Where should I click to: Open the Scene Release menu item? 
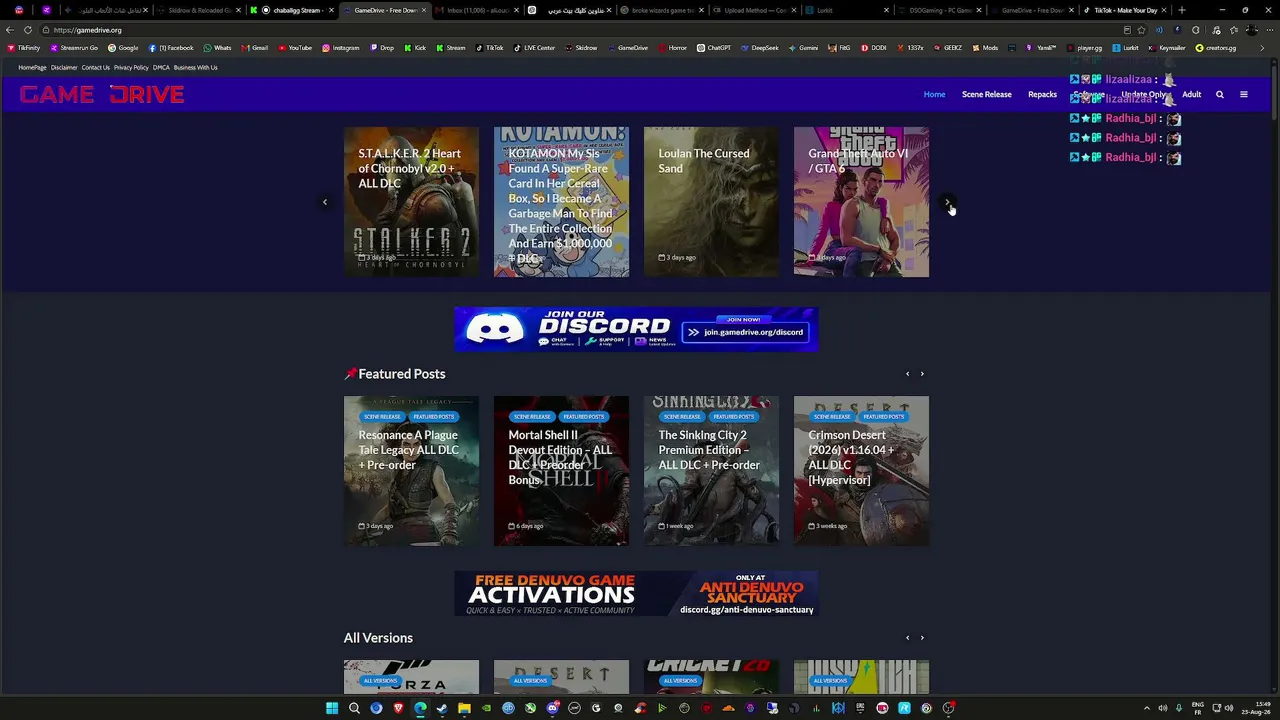pos(987,95)
